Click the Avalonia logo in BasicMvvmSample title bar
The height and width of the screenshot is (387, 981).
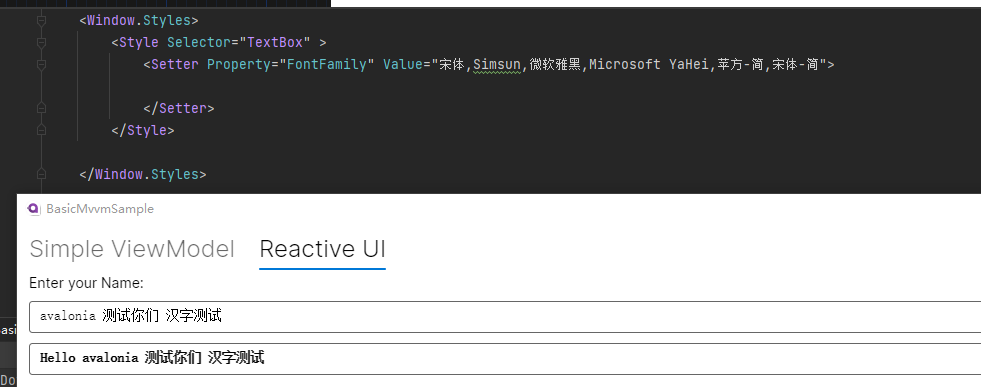point(34,209)
